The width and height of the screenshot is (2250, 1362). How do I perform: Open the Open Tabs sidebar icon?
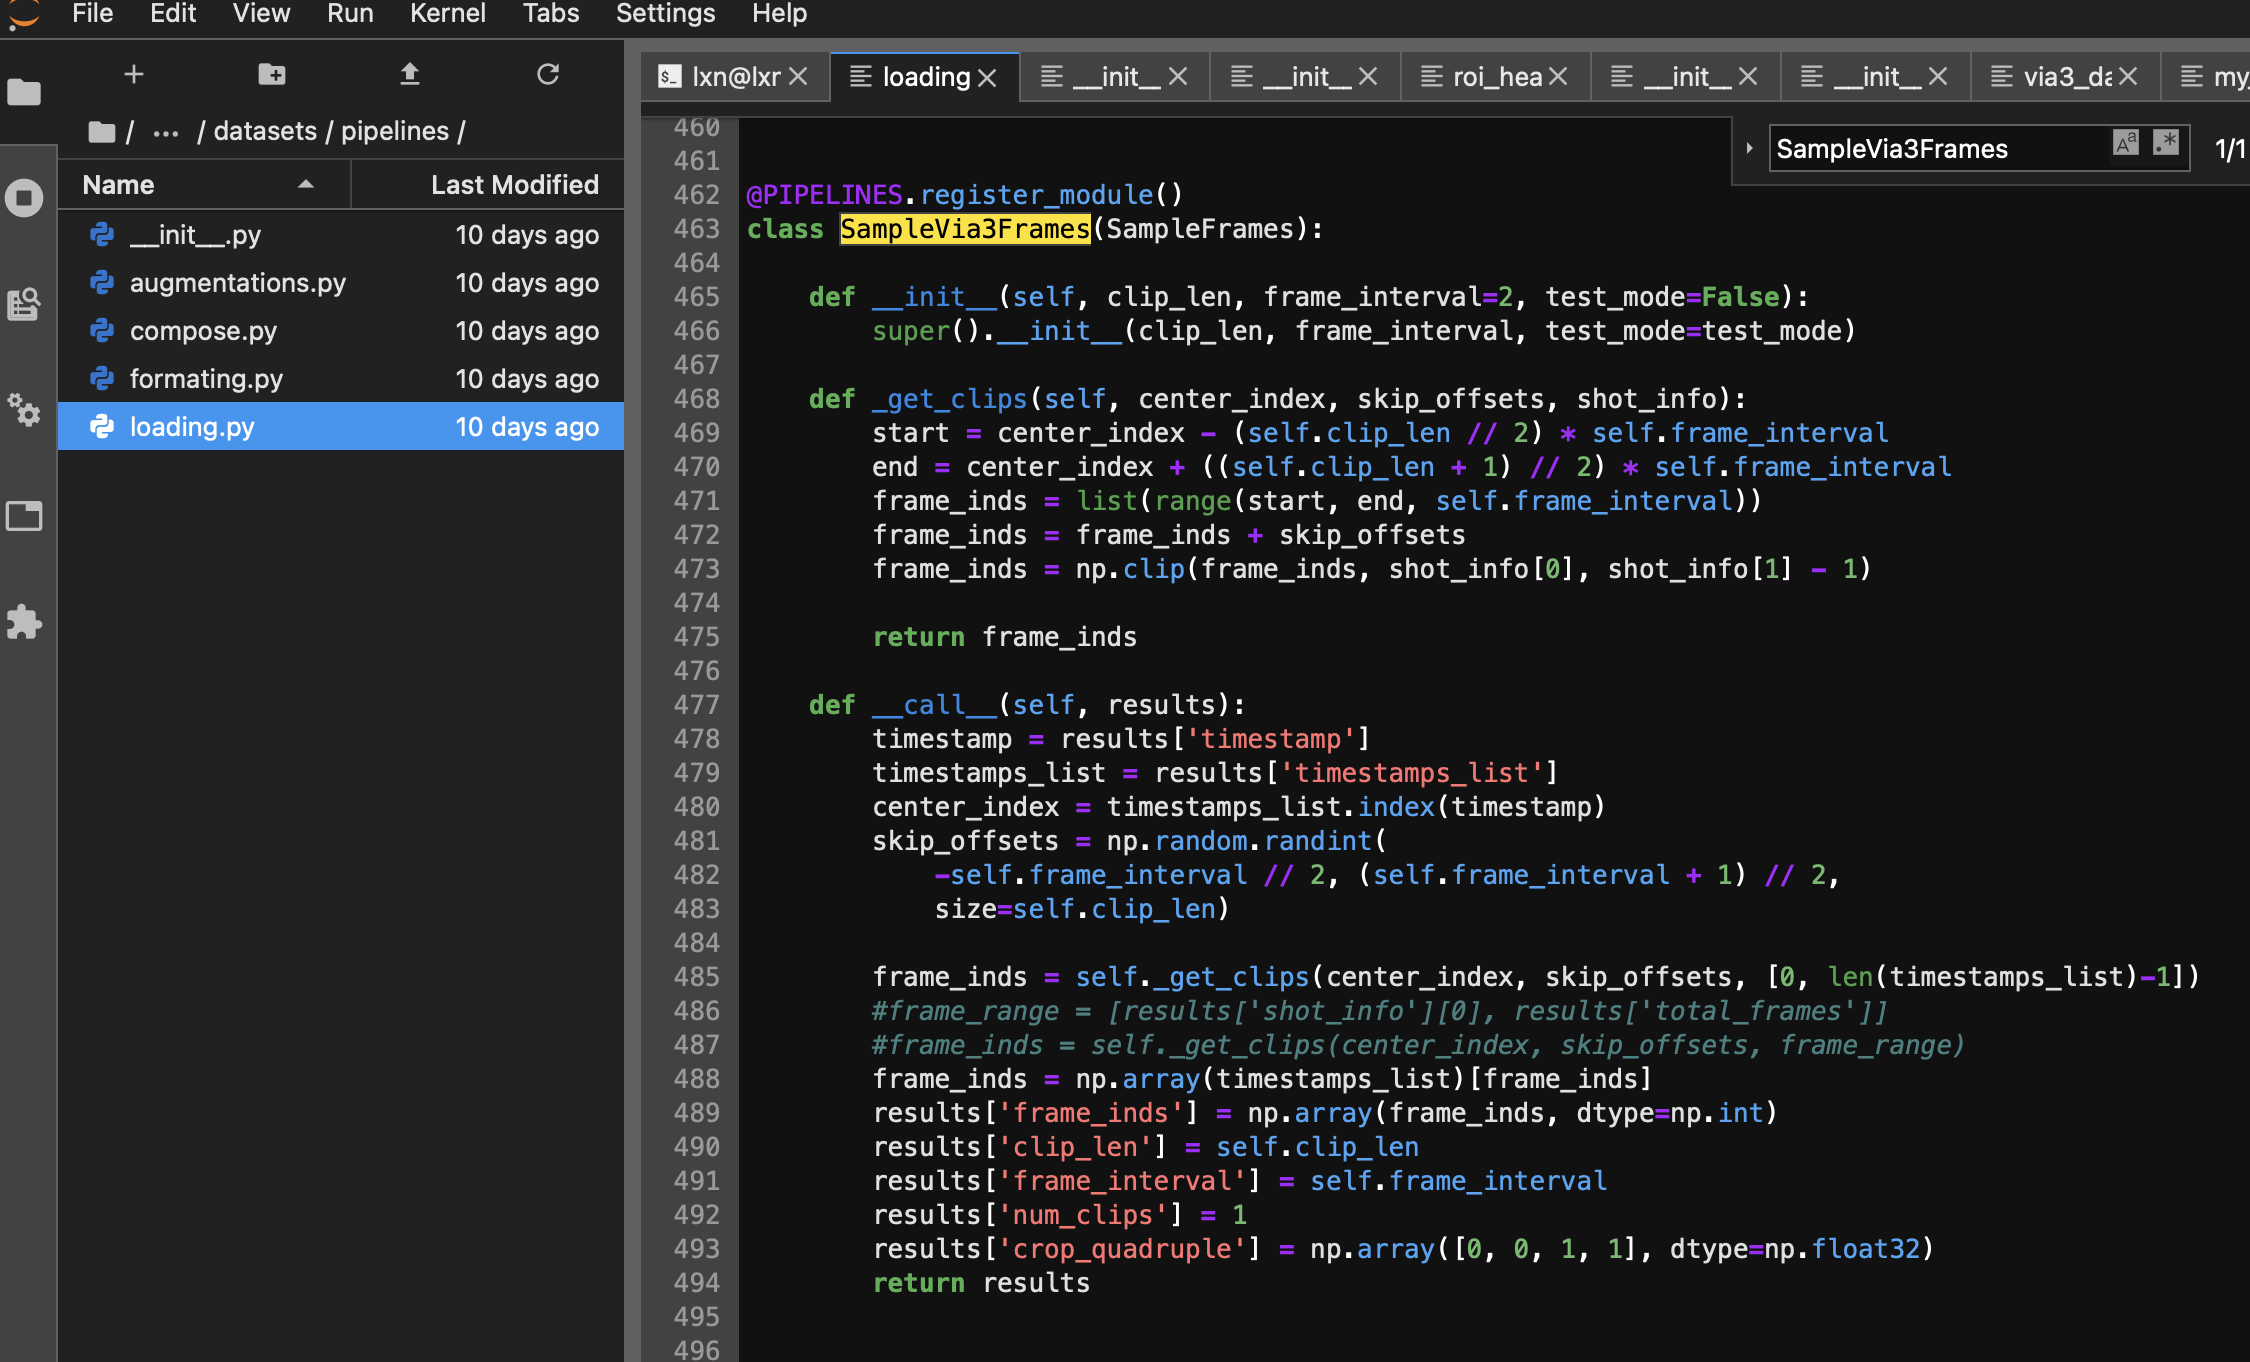pos(24,516)
